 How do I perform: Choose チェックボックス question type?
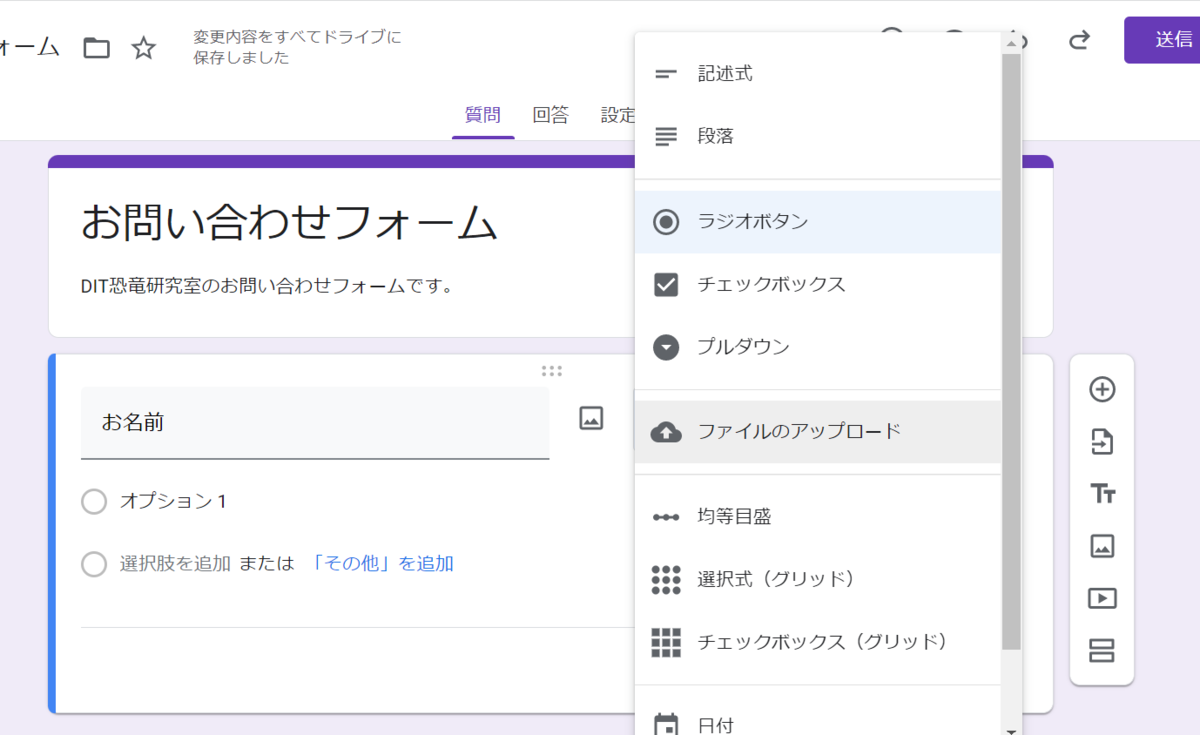tap(818, 285)
